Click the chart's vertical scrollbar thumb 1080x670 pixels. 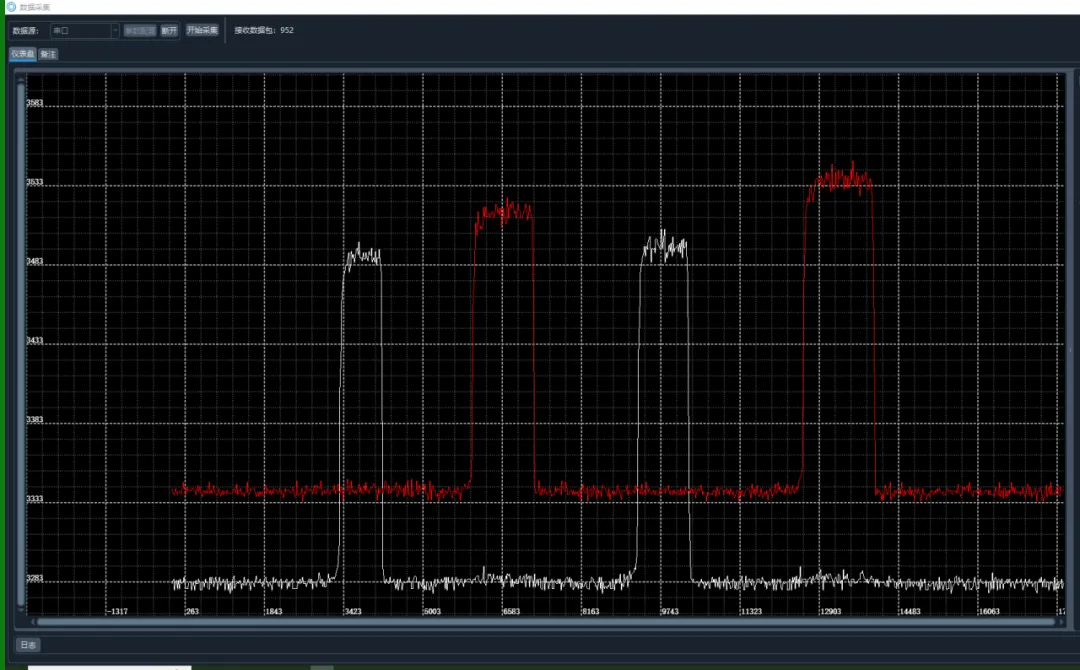[x=21, y=340]
